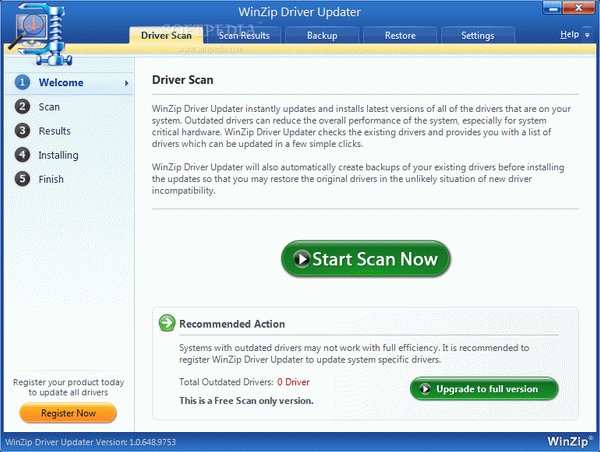This screenshot has height=452, width=600.
Task: Click step 2 number icon beside Scan
Action: 22,106
